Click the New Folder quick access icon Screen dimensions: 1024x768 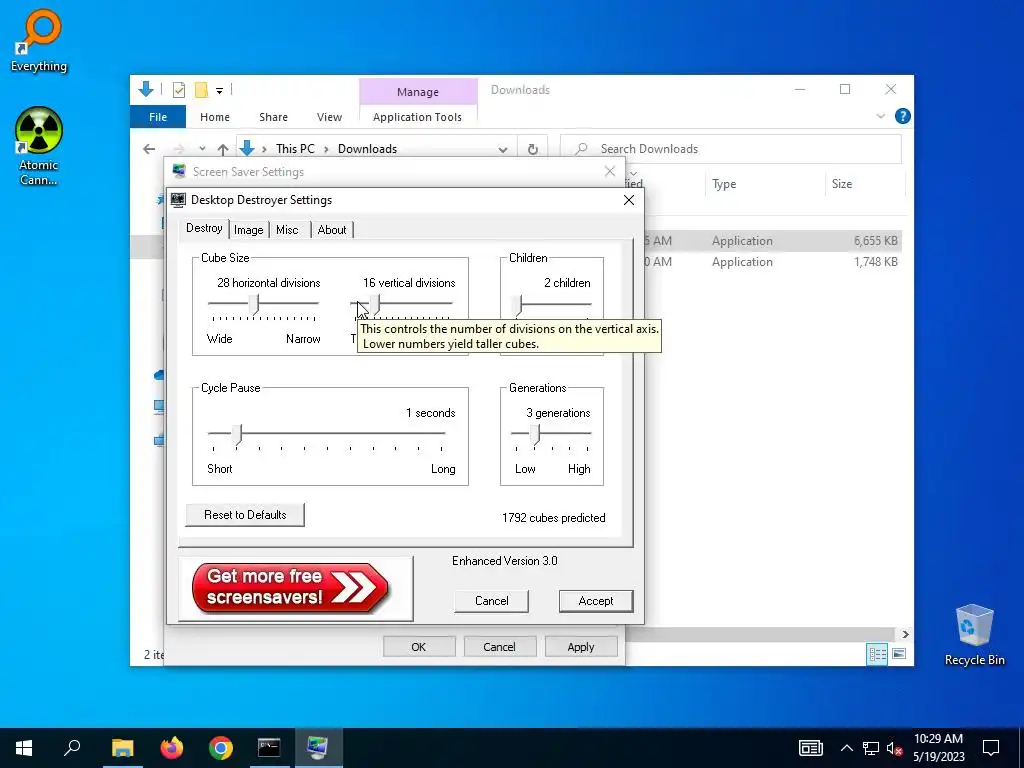[x=201, y=90]
